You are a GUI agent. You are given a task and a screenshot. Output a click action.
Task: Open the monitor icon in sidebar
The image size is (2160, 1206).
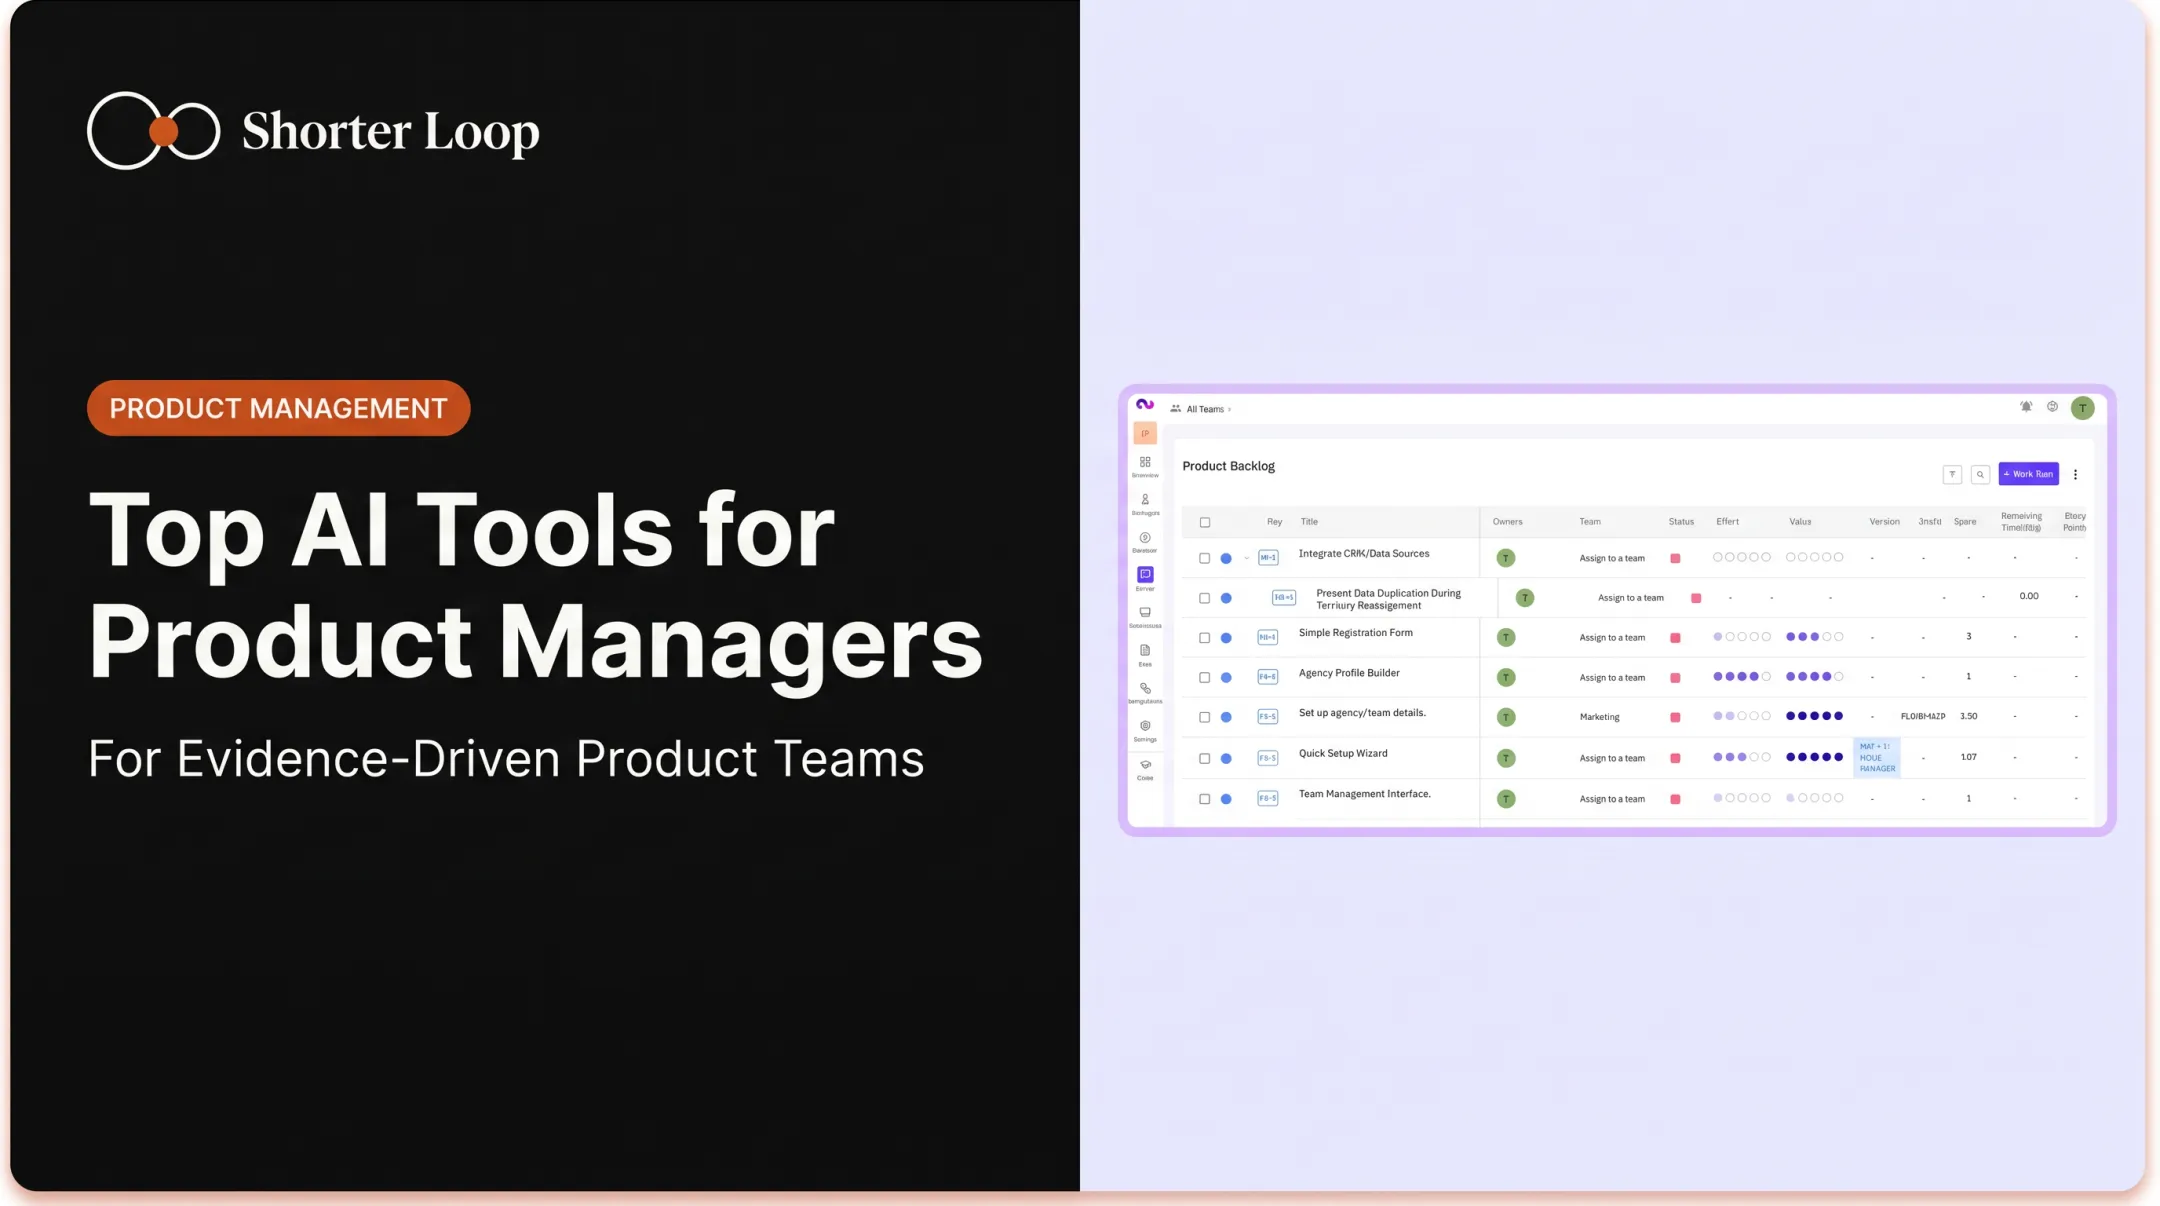(x=1145, y=612)
